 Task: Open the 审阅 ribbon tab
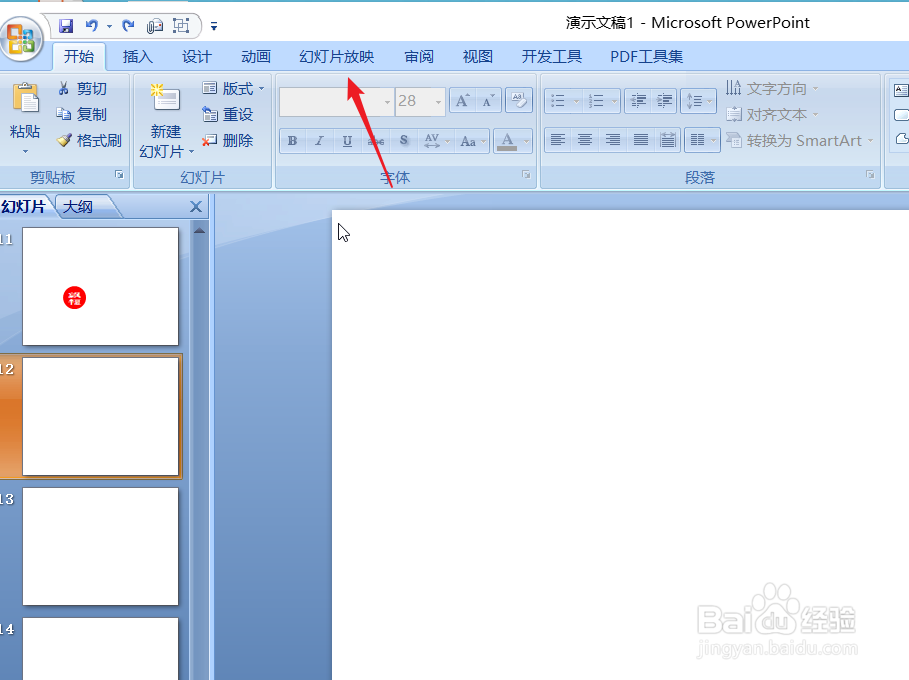(x=419, y=57)
